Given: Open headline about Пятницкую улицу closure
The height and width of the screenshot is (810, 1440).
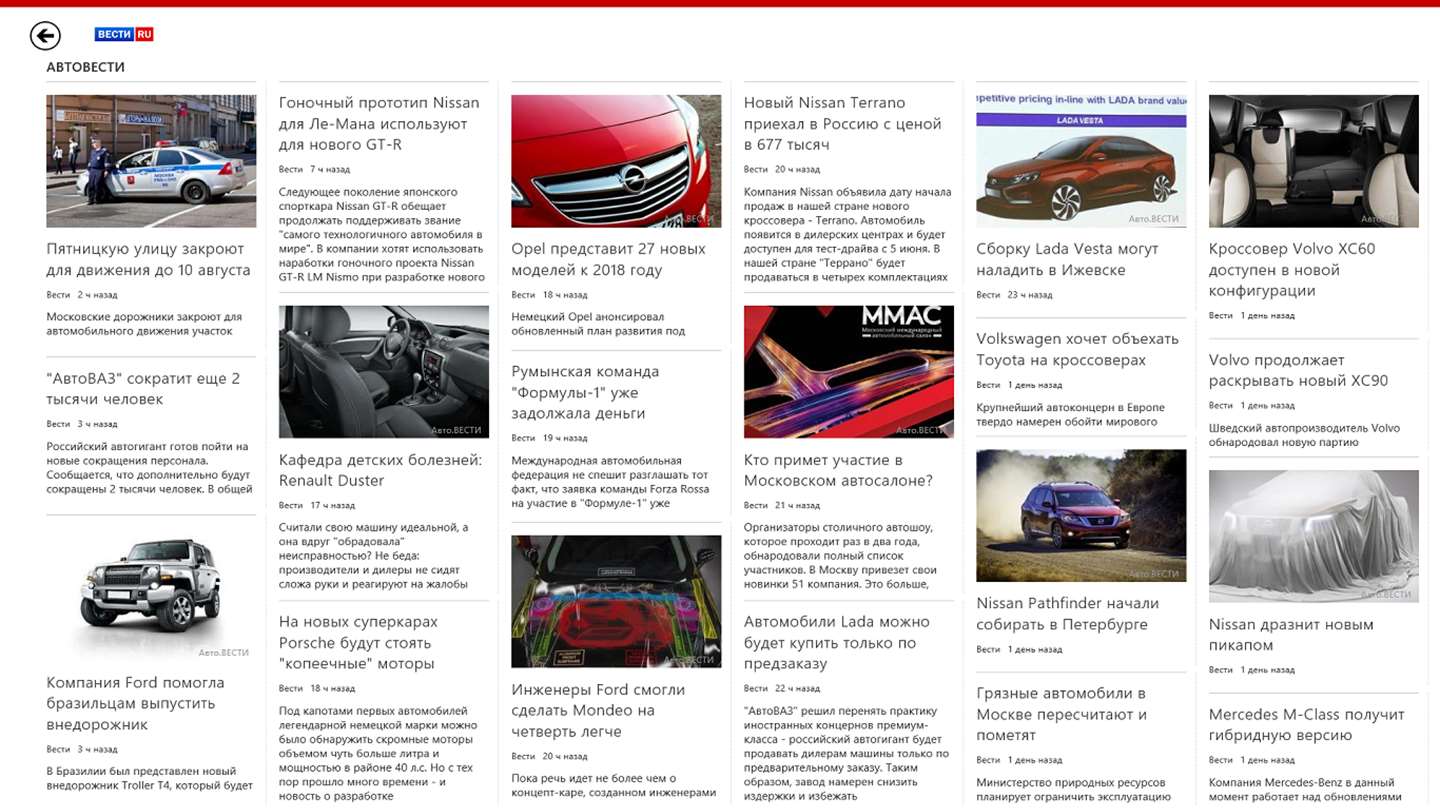Looking at the screenshot, I should click(148, 259).
